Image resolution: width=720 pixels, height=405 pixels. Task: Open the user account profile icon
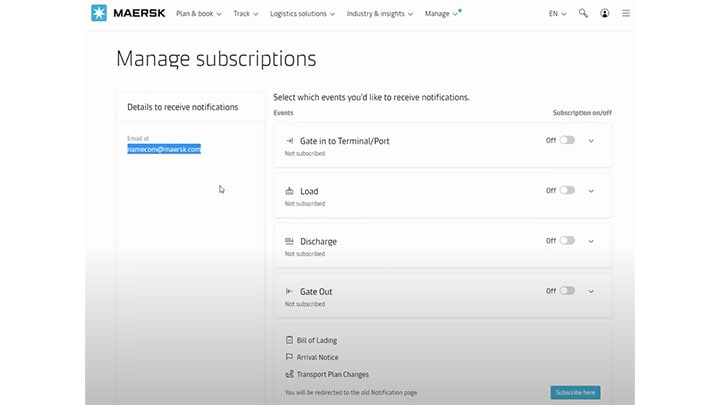(x=605, y=14)
